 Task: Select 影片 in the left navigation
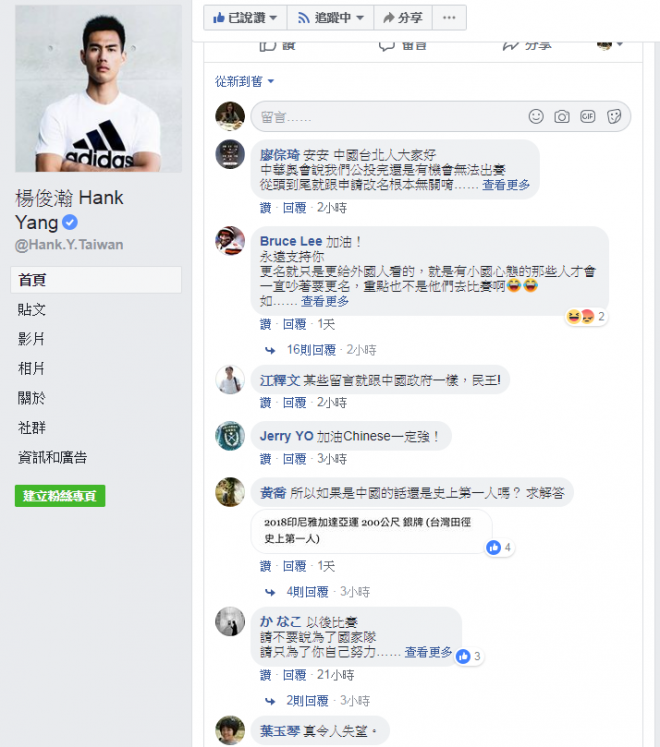coord(31,339)
